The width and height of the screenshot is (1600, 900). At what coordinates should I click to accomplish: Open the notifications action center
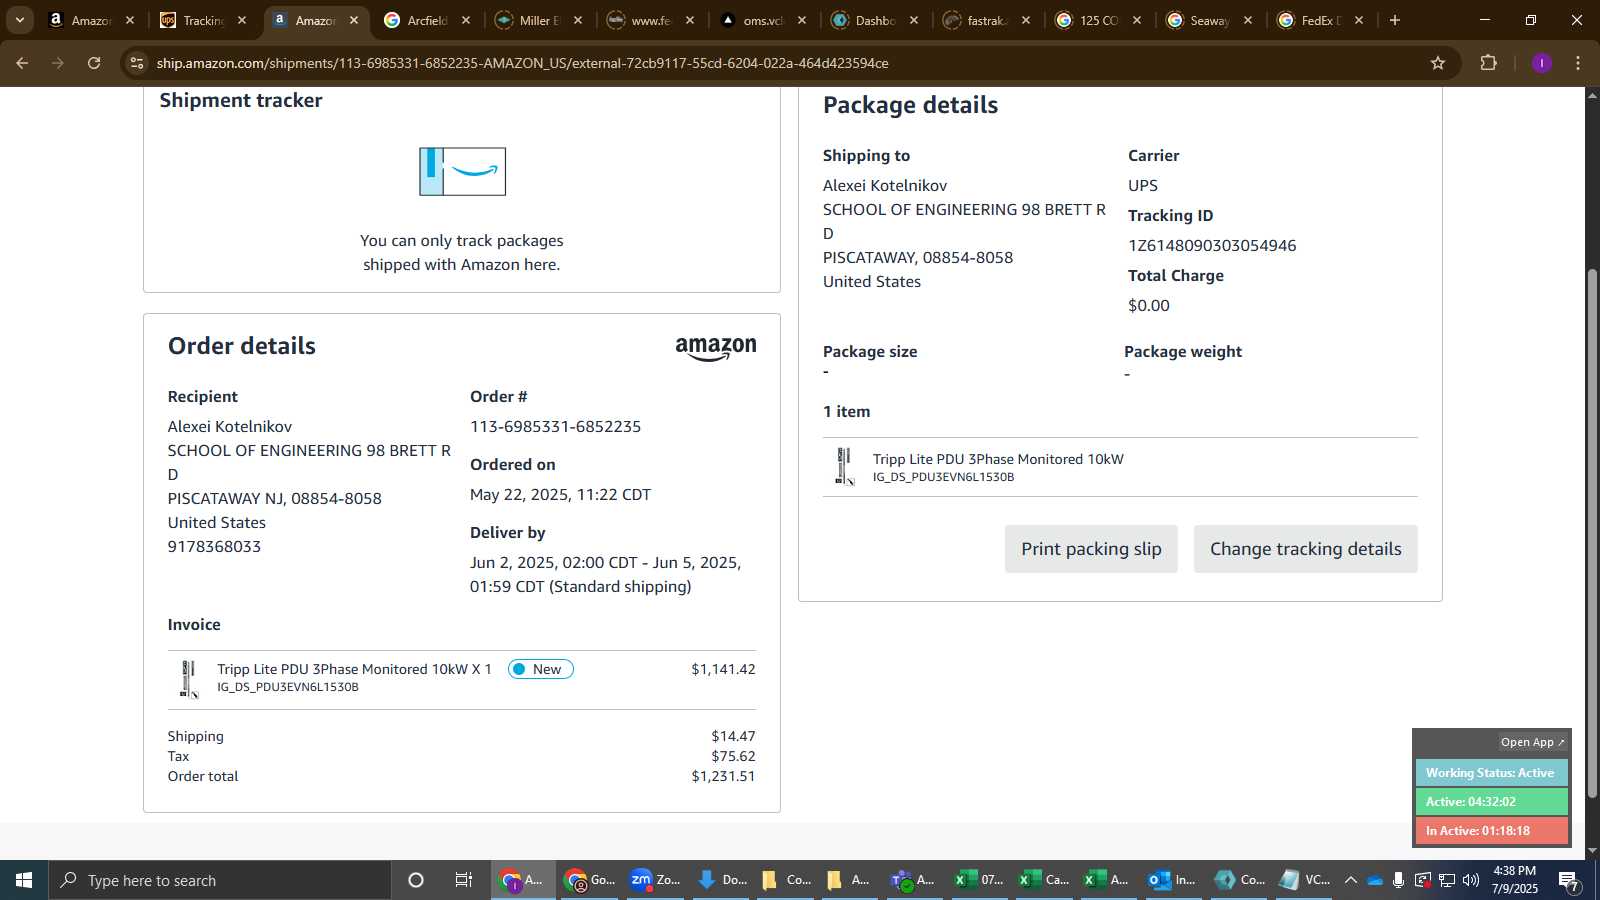(1569, 880)
